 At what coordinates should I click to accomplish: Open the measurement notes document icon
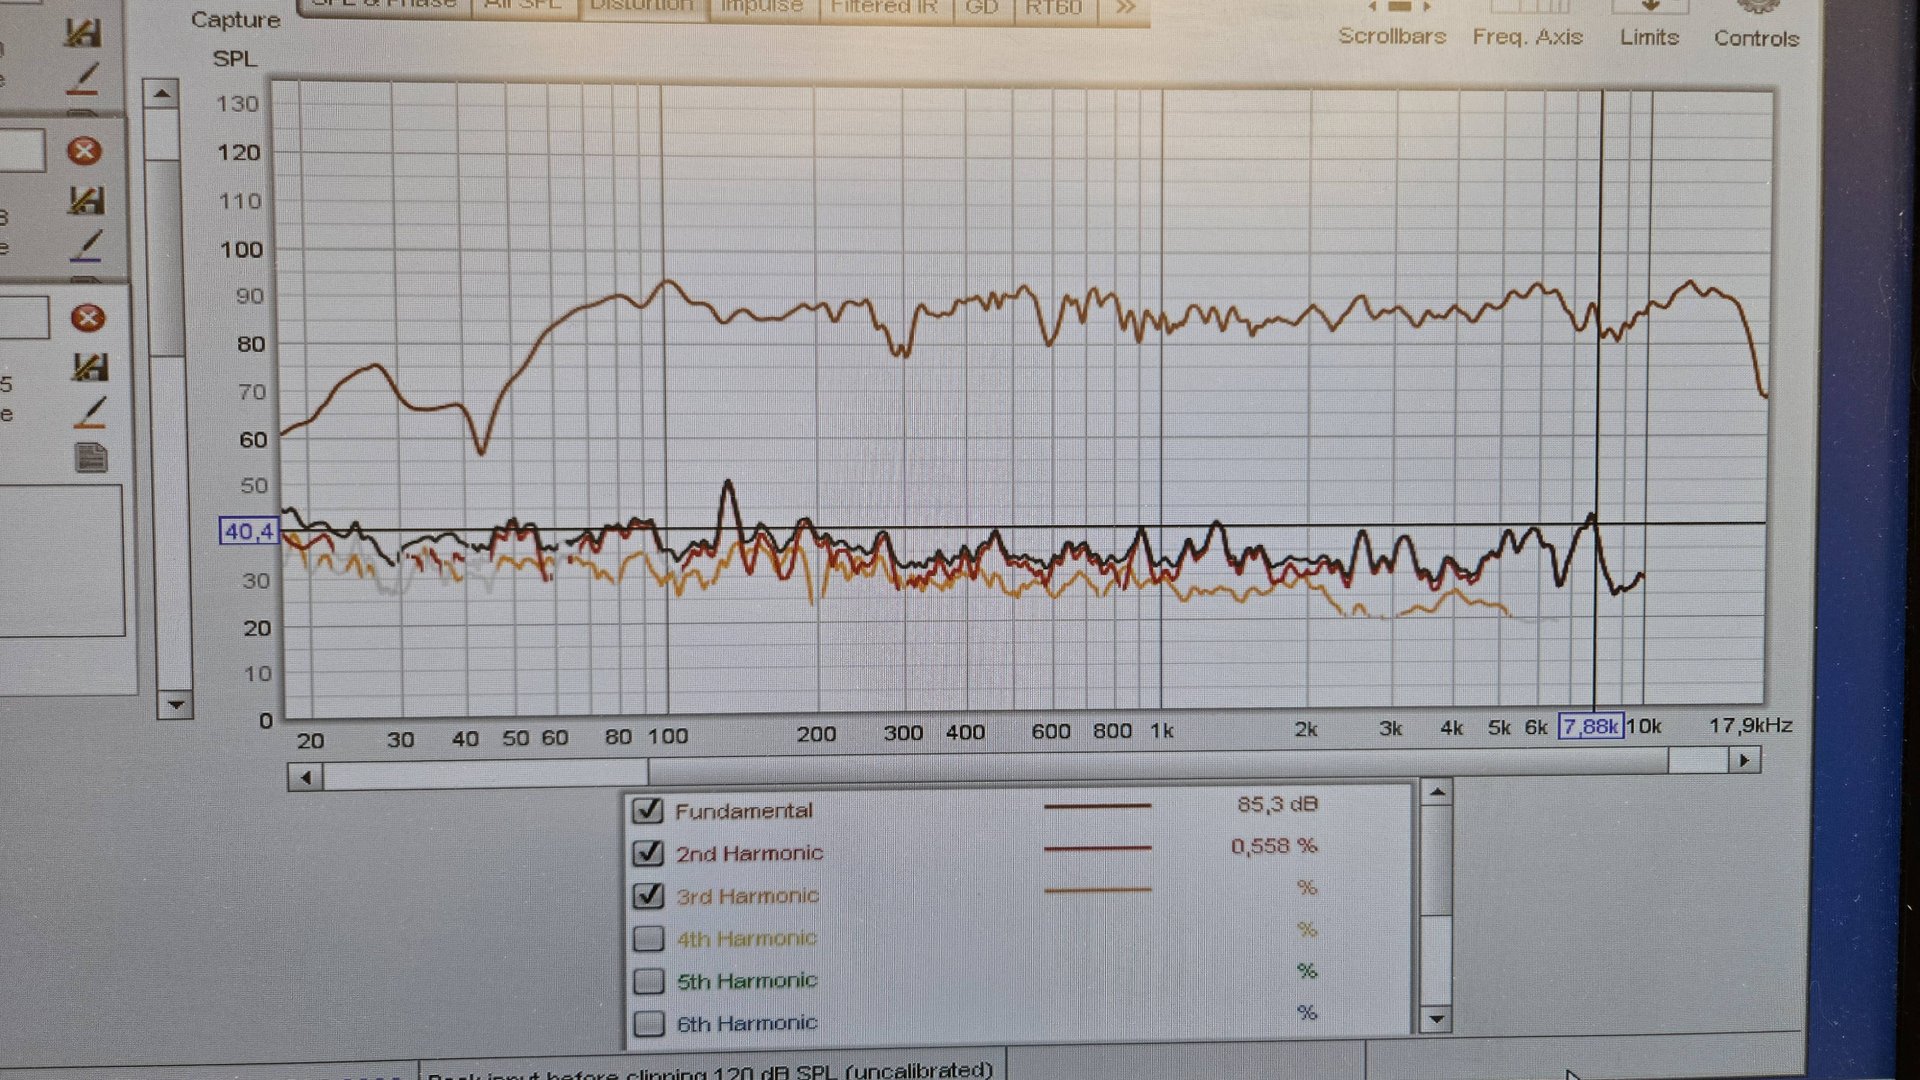(91, 458)
